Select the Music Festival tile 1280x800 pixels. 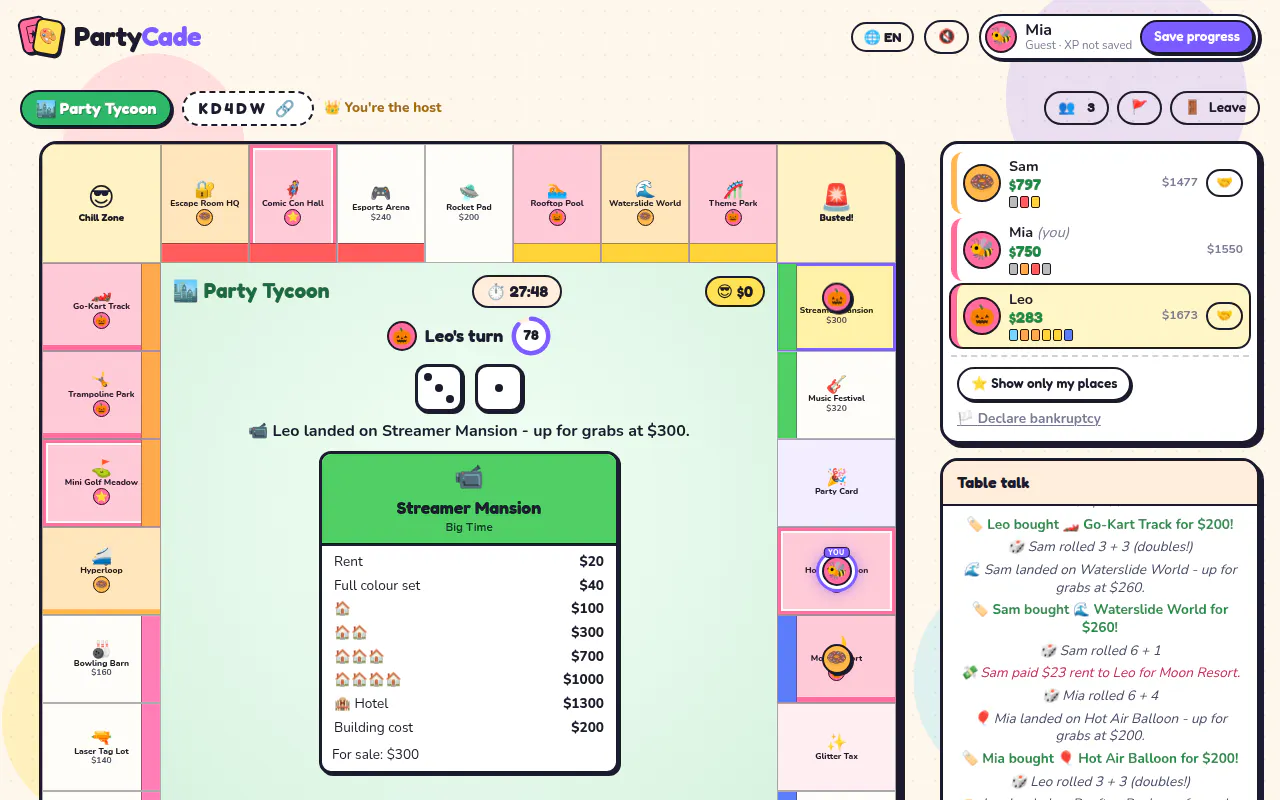pos(836,395)
